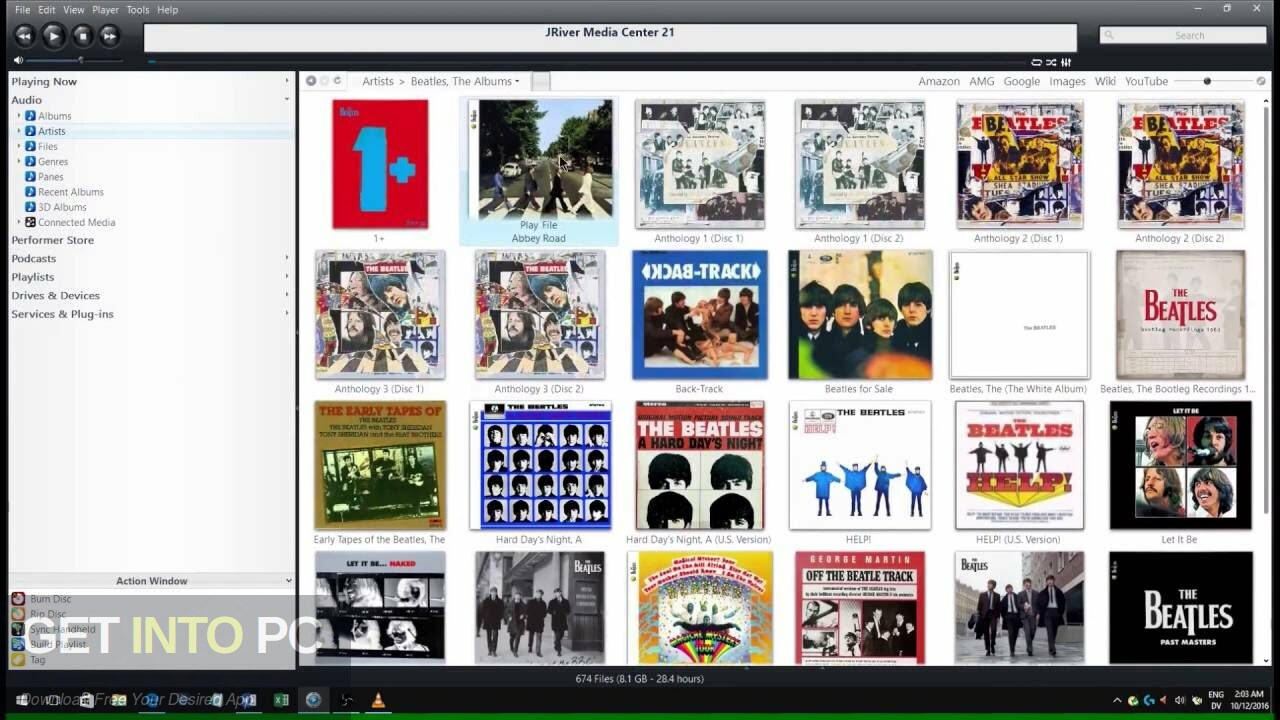
Task: Adjust the volume slider handle
Action: pyautogui.click(x=81, y=60)
